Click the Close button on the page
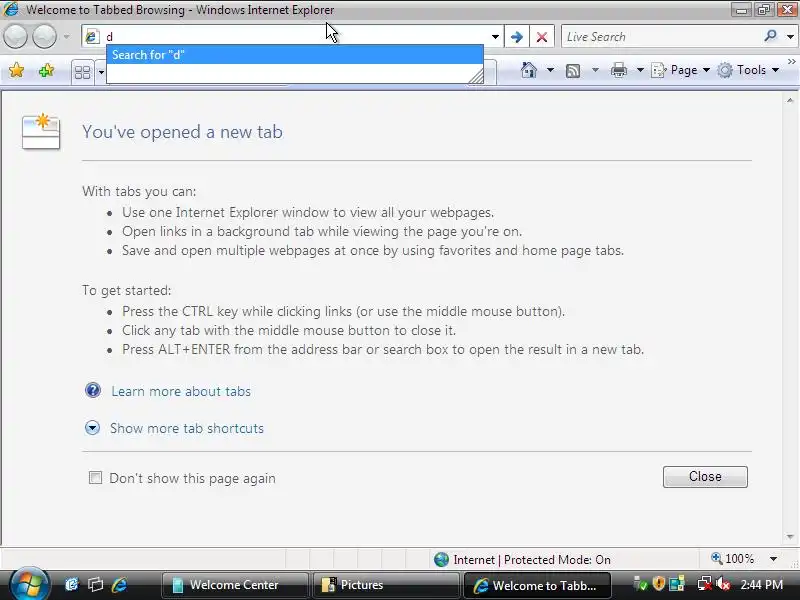The image size is (800, 600). [705, 477]
